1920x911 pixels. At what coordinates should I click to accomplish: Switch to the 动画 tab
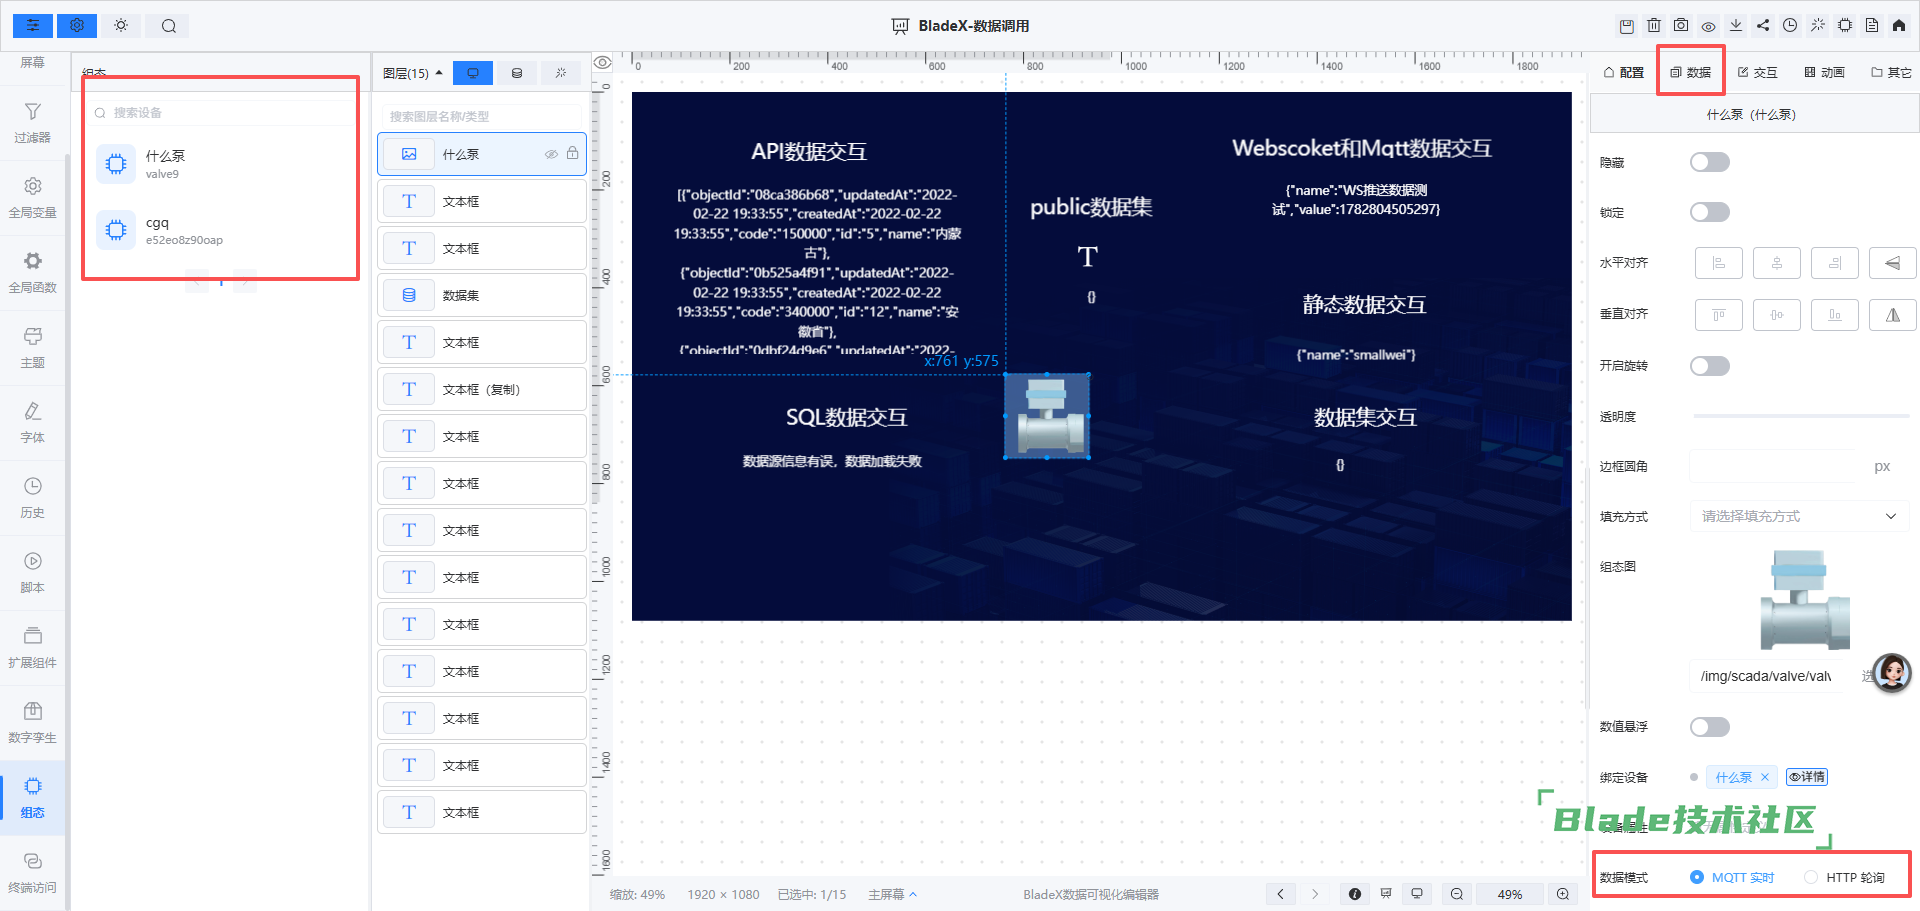click(1825, 72)
